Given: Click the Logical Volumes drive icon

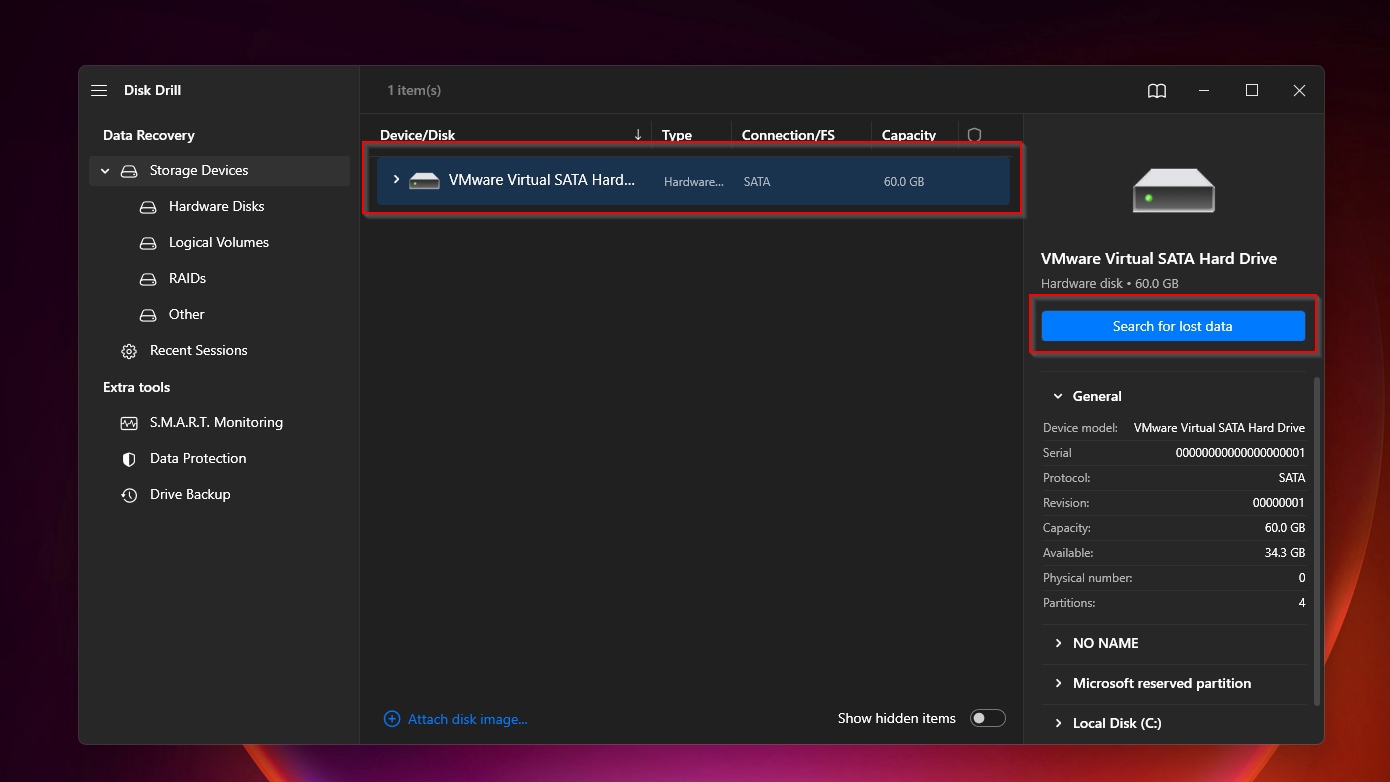Looking at the screenshot, I should [148, 243].
